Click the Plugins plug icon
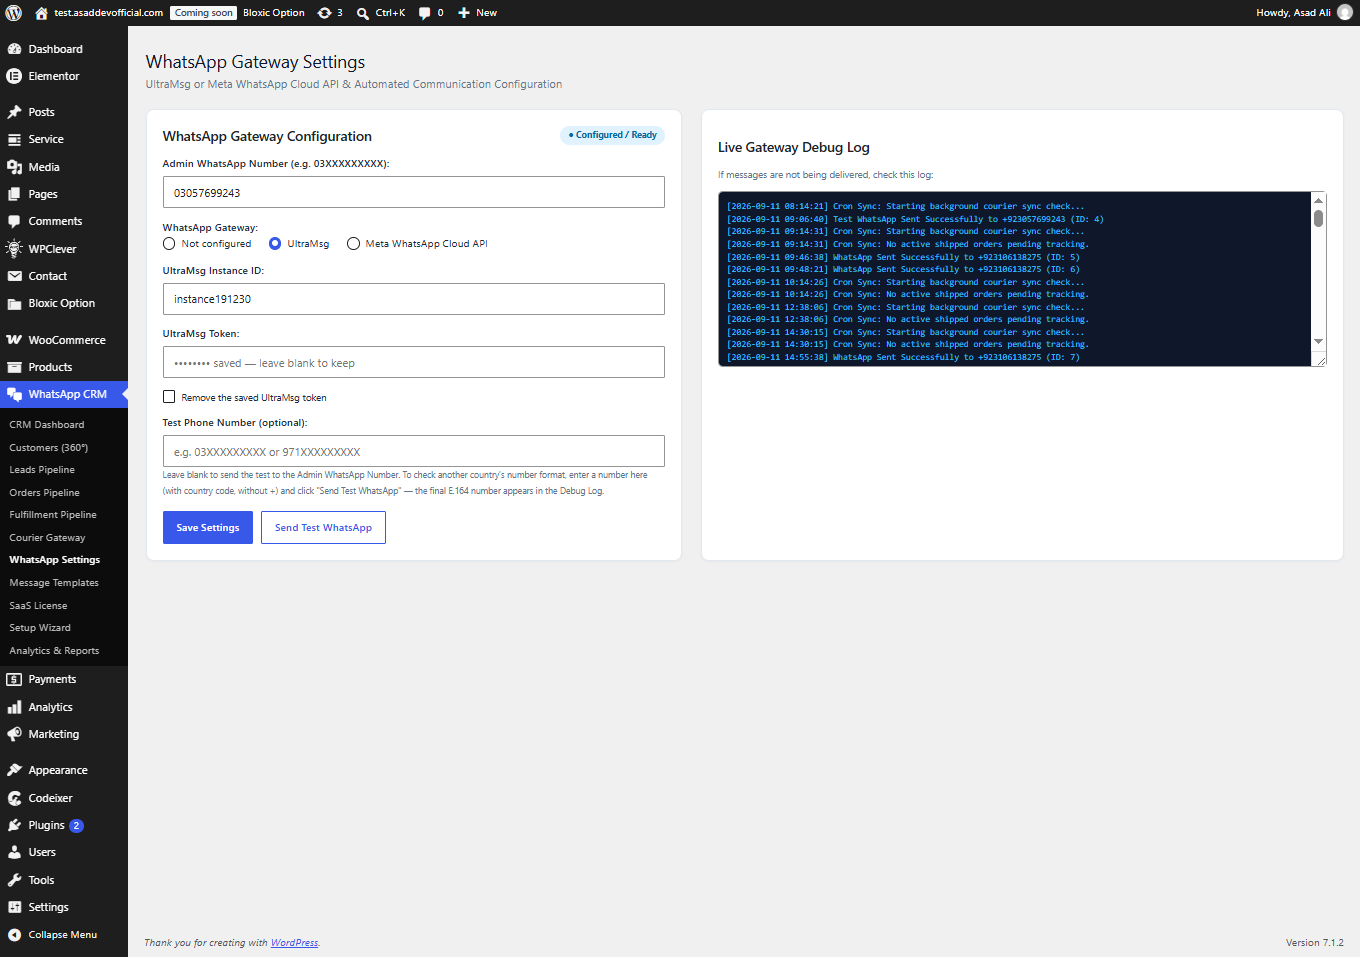The image size is (1360, 957). (14, 825)
